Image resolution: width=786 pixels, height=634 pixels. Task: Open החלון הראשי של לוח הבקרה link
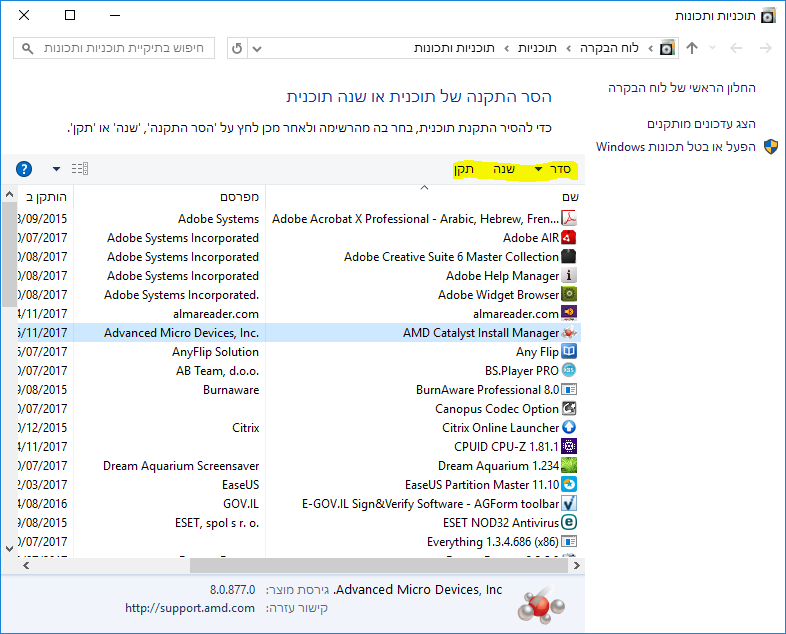682,88
